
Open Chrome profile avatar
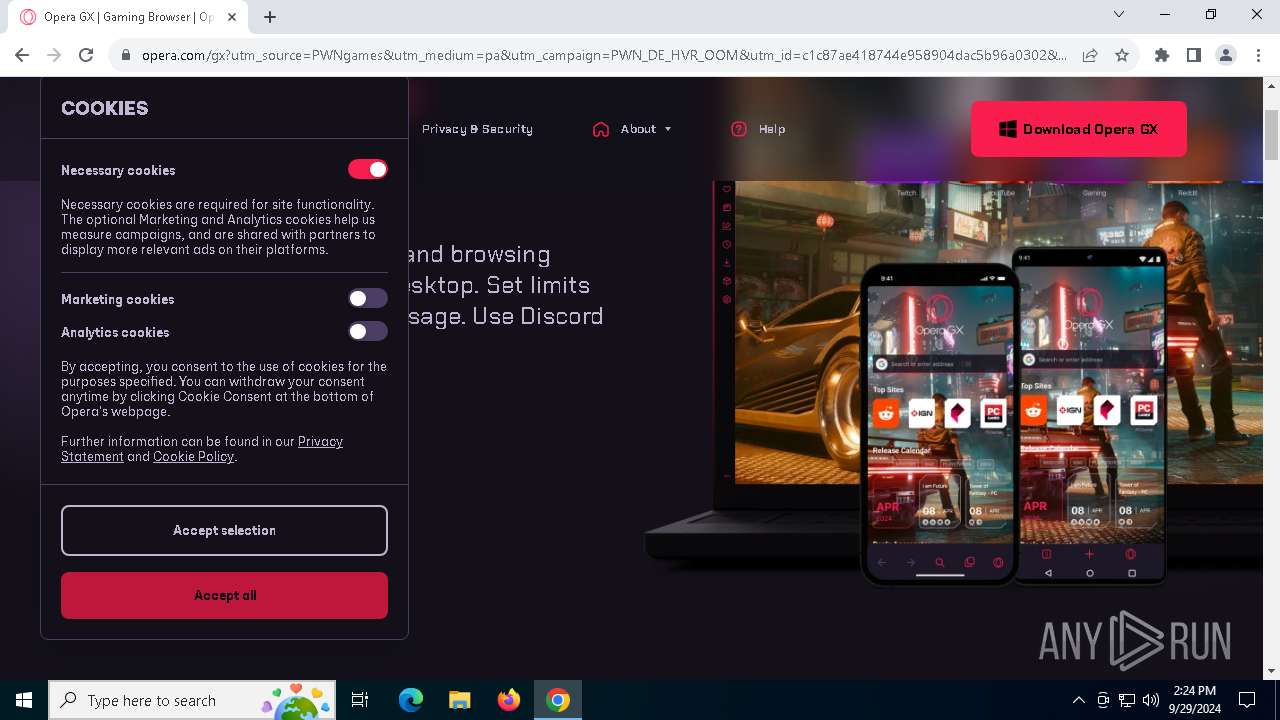coord(1226,56)
